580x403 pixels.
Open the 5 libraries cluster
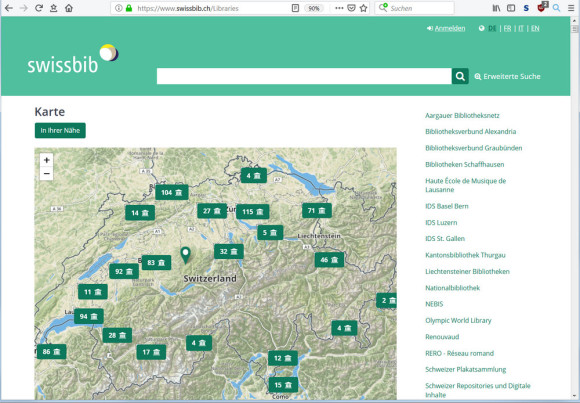(x=270, y=233)
